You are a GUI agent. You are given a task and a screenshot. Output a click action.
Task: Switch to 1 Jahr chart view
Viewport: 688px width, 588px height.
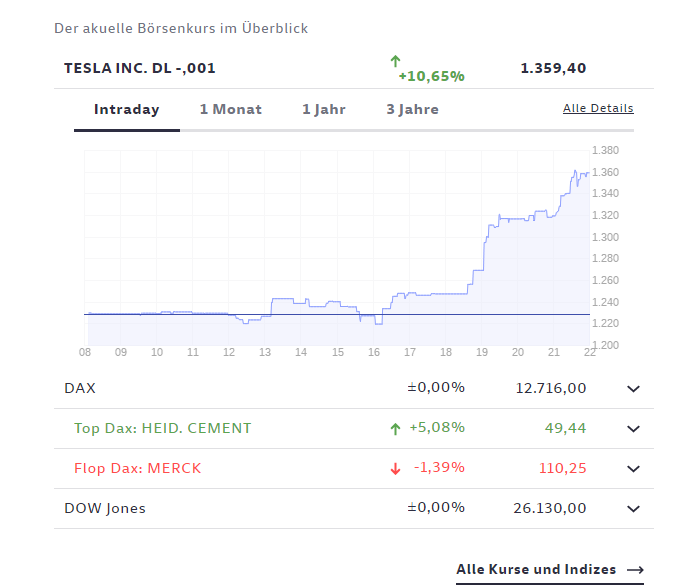tap(324, 109)
